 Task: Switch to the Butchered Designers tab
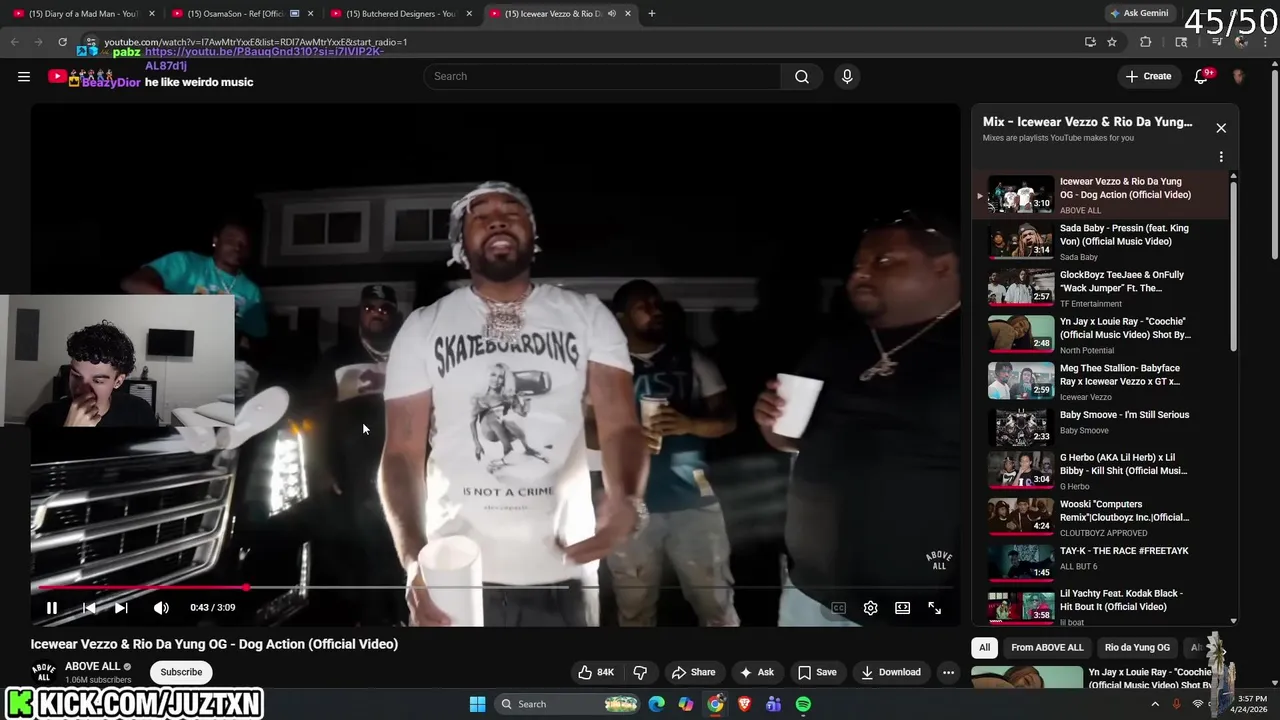pos(400,14)
